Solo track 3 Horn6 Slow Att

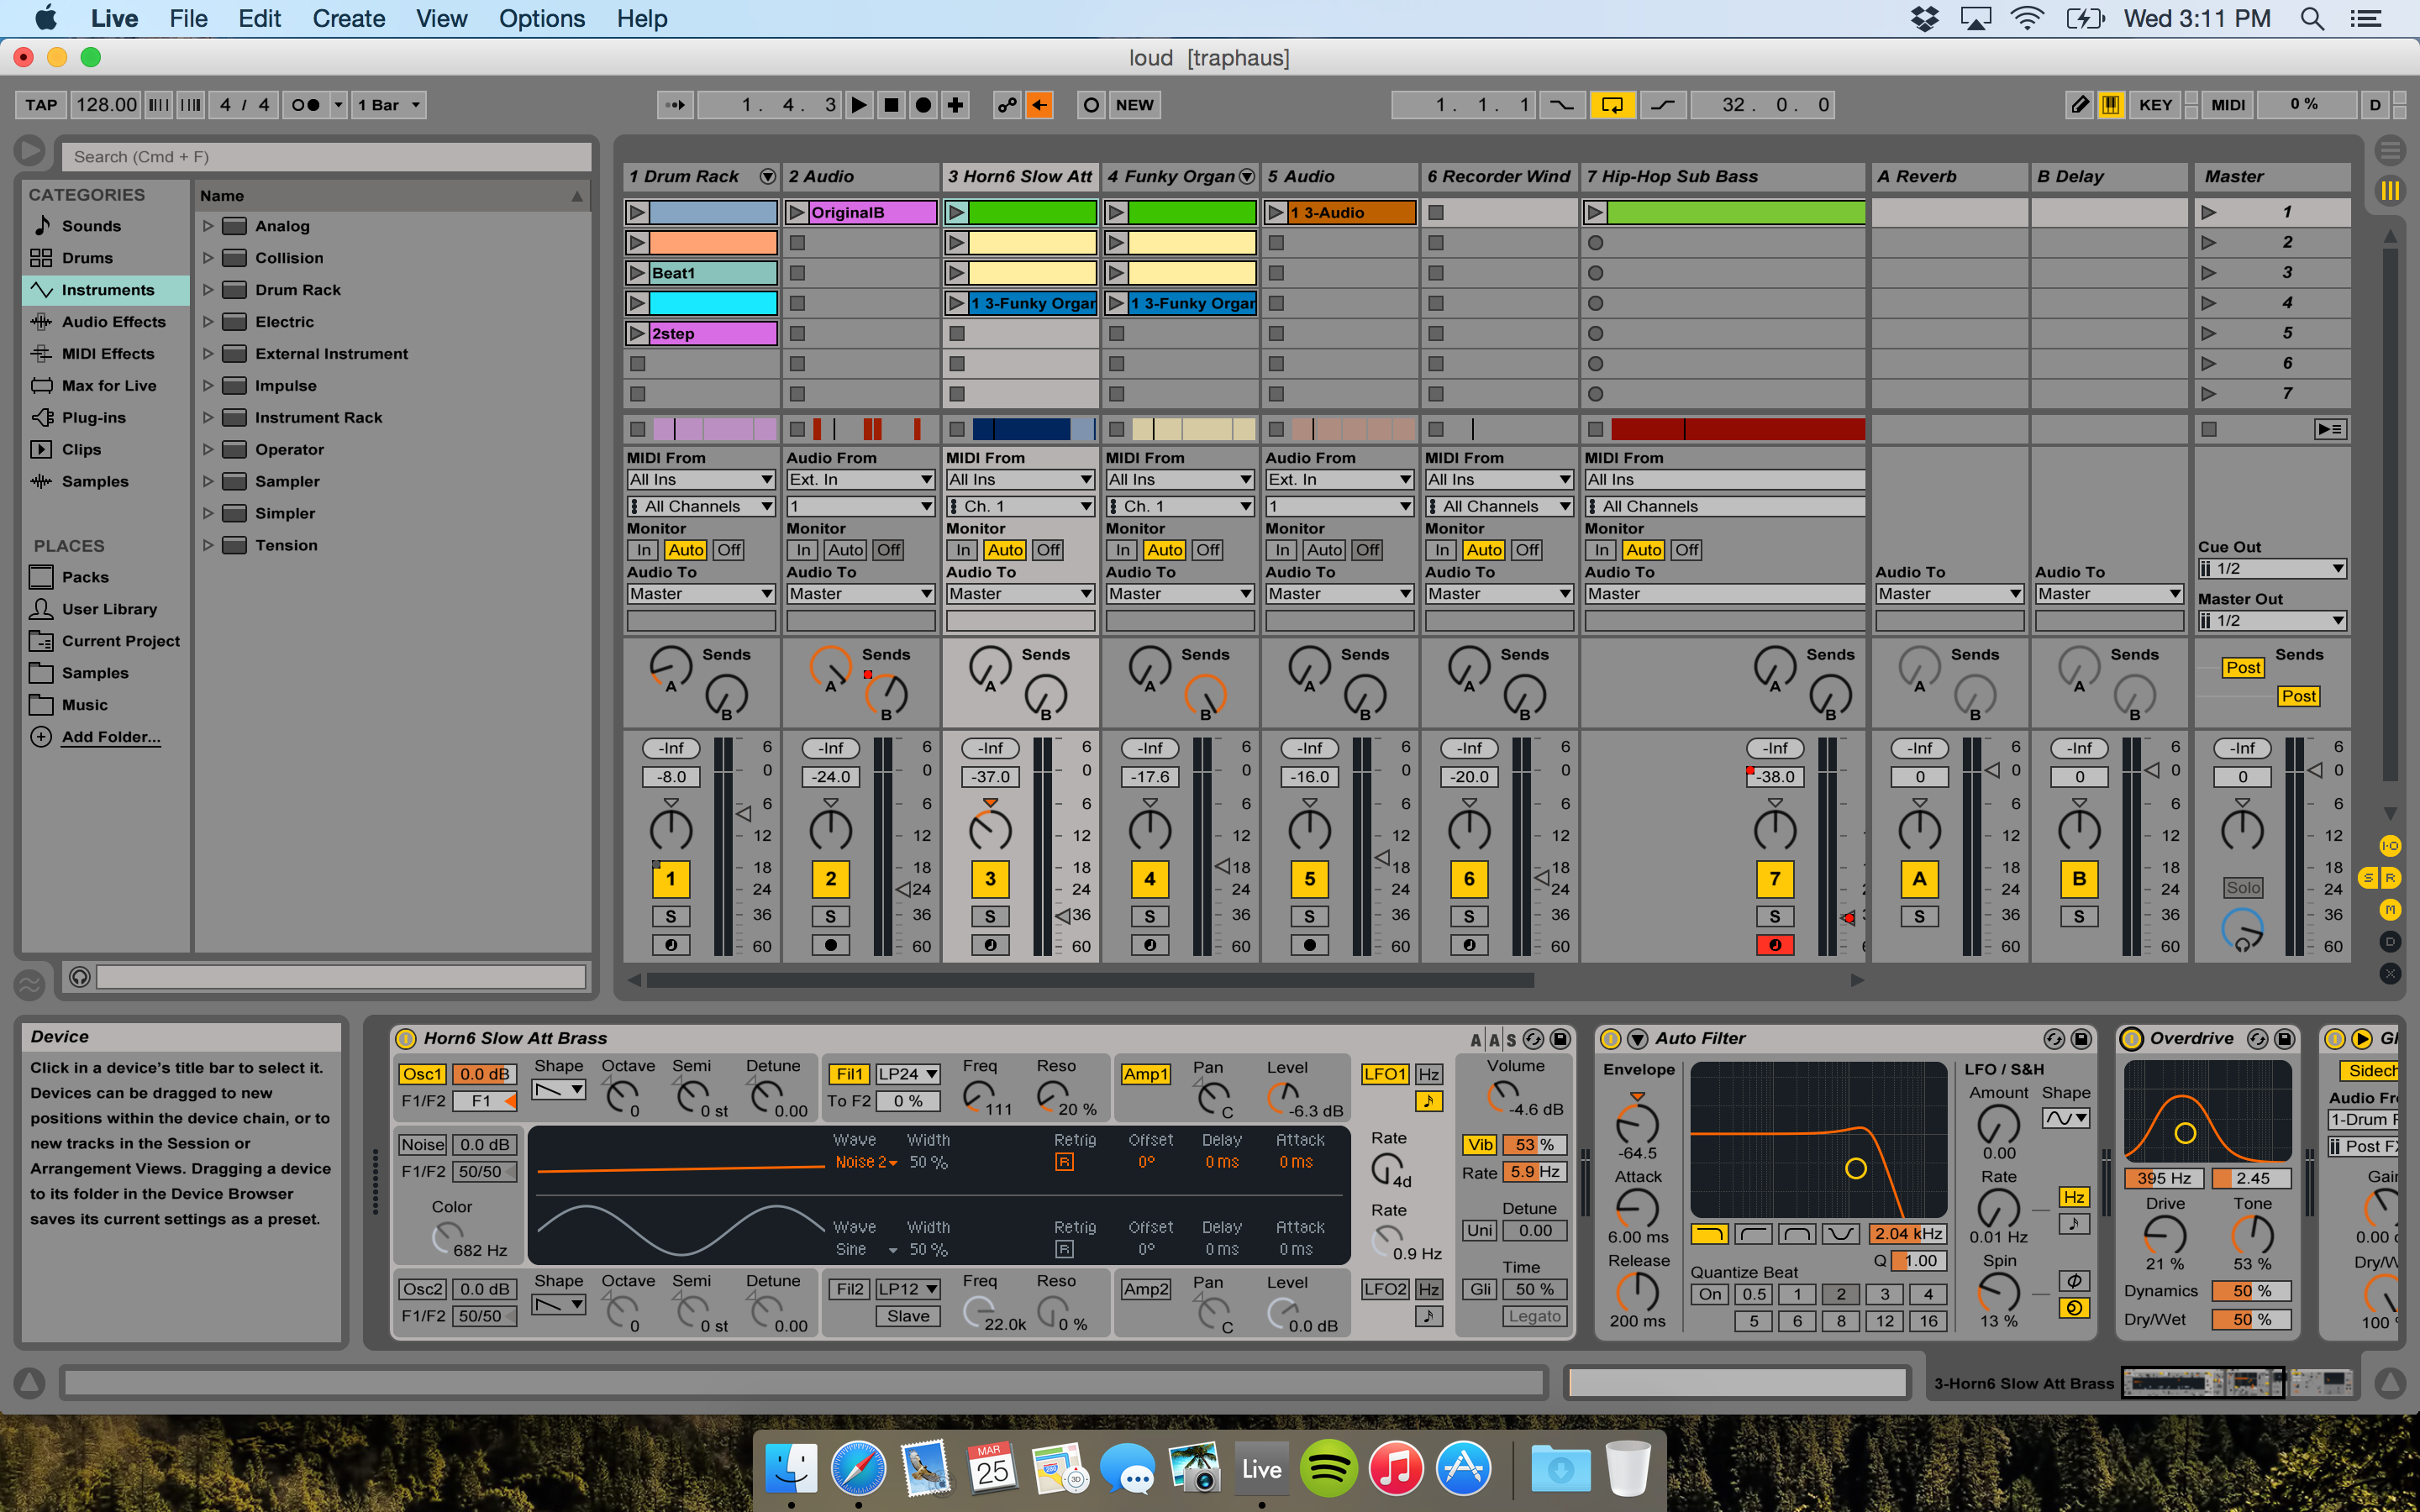pyautogui.click(x=990, y=916)
